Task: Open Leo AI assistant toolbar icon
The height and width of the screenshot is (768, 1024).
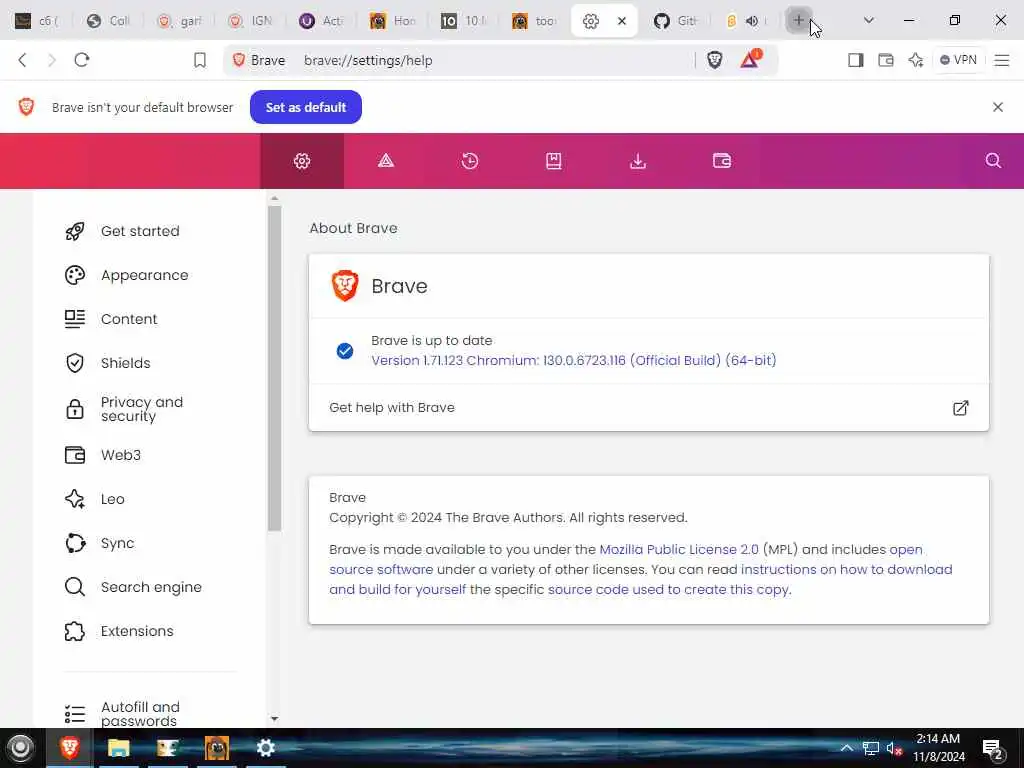Action: [x=916, y=60]
